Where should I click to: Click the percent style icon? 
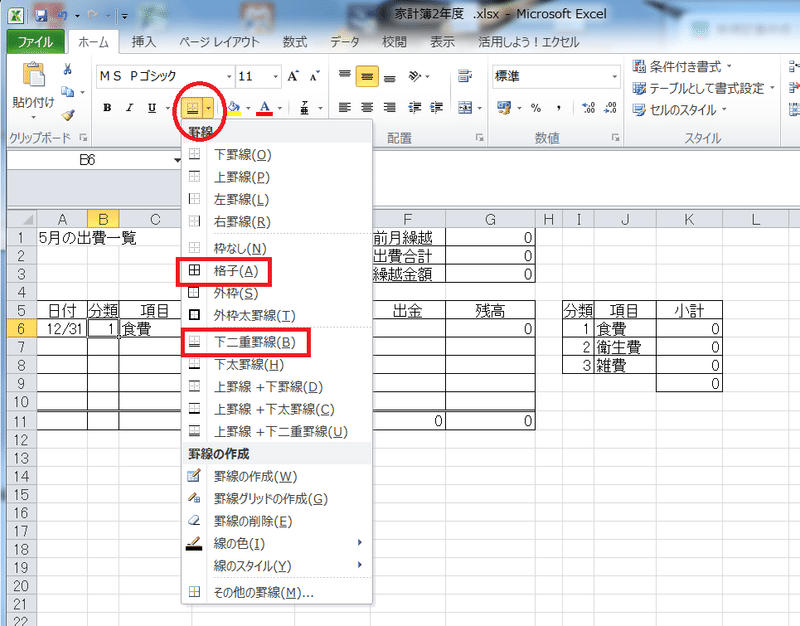pyautogui.click(x=536, y=108)
